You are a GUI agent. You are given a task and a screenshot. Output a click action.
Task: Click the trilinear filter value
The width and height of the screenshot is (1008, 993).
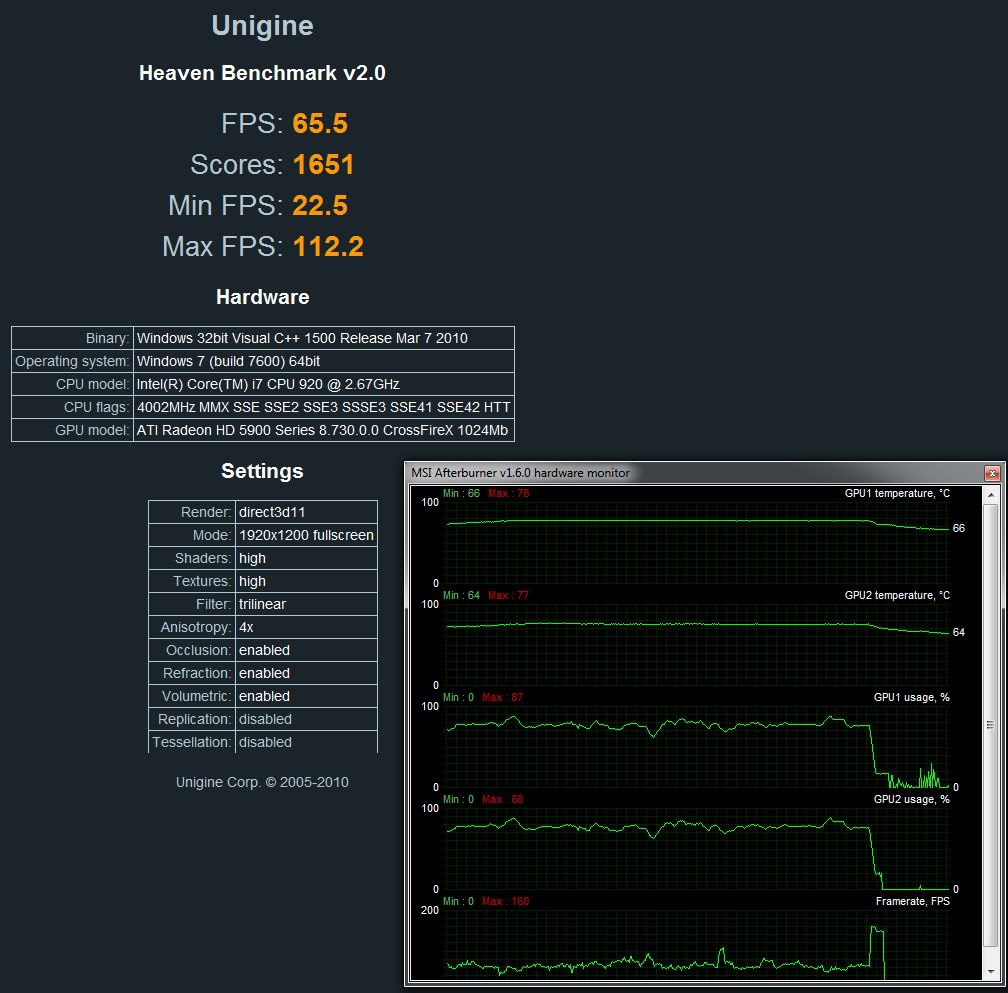pyautogui.click(x=306, y=604)
